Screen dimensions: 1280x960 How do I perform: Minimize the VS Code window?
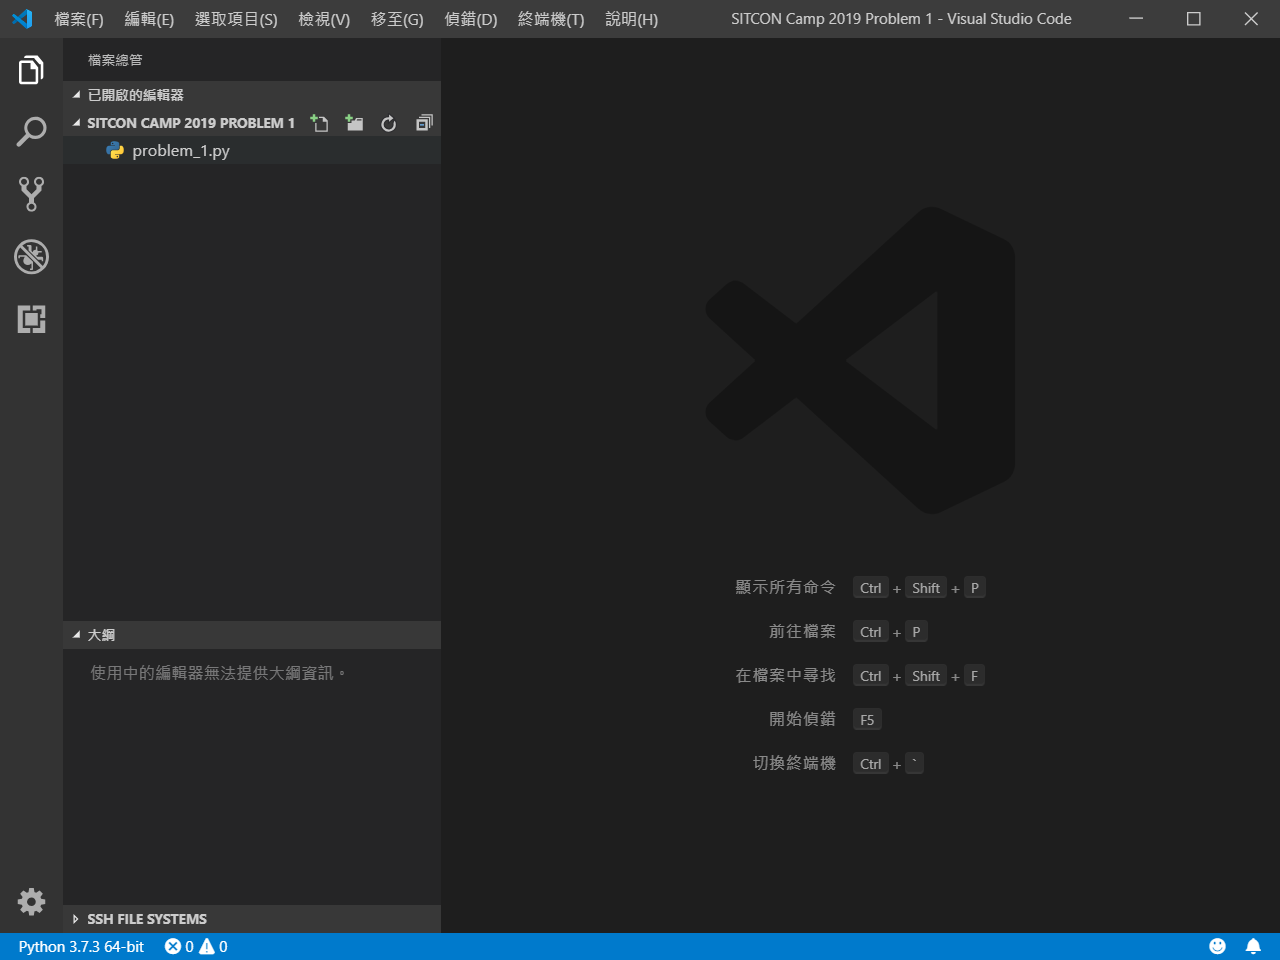tap(1136, 19)
